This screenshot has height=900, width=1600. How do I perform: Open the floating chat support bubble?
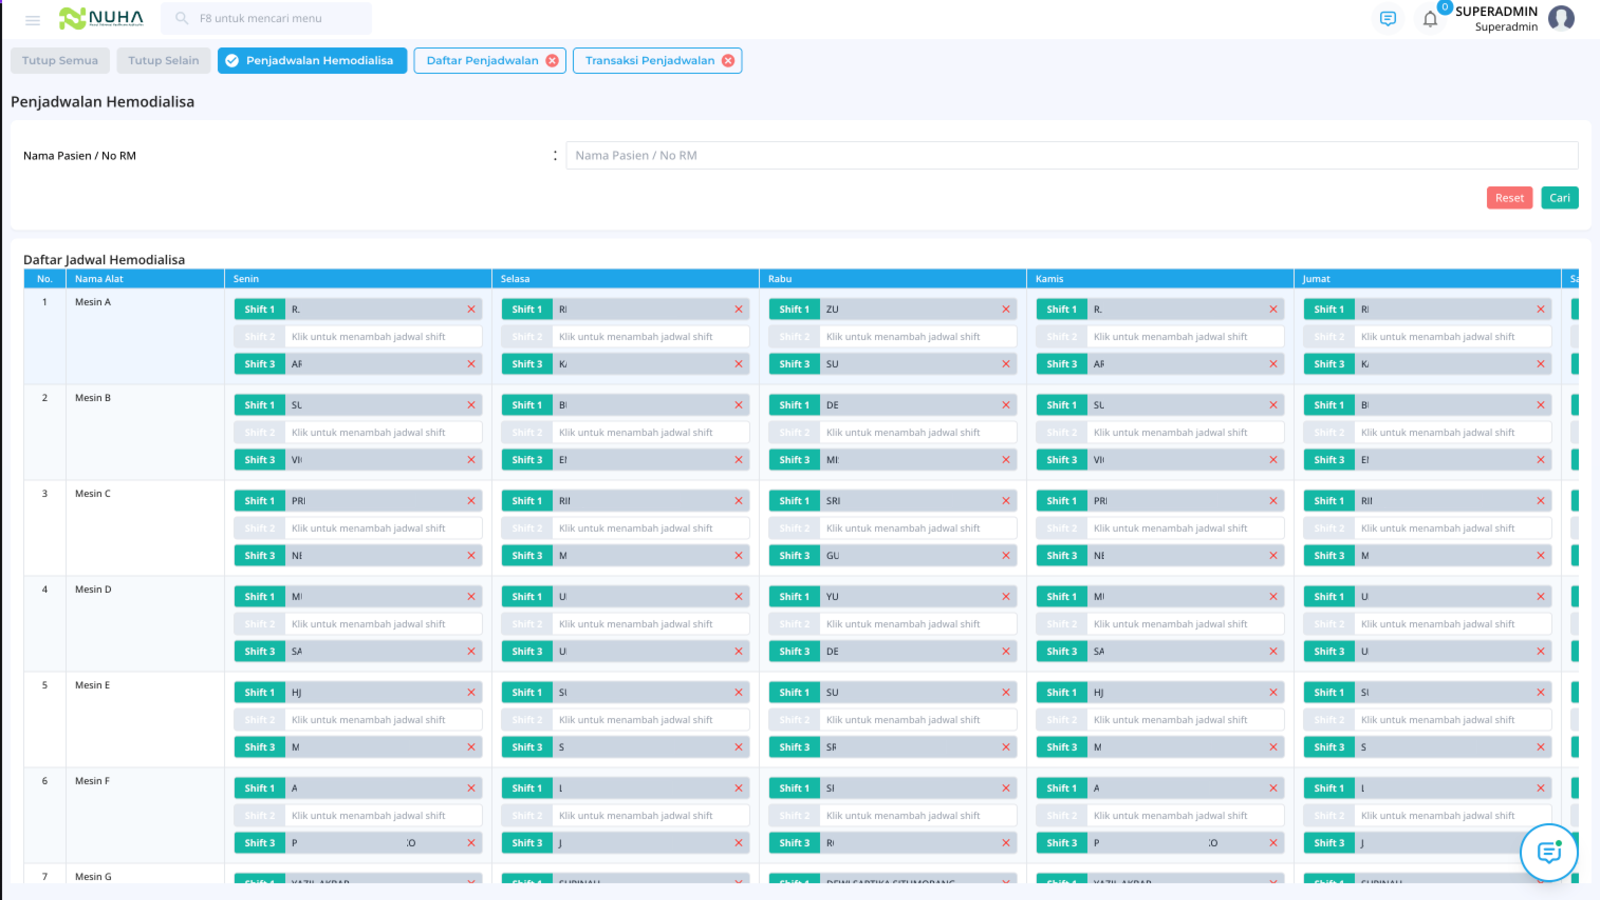point(1549,852)
